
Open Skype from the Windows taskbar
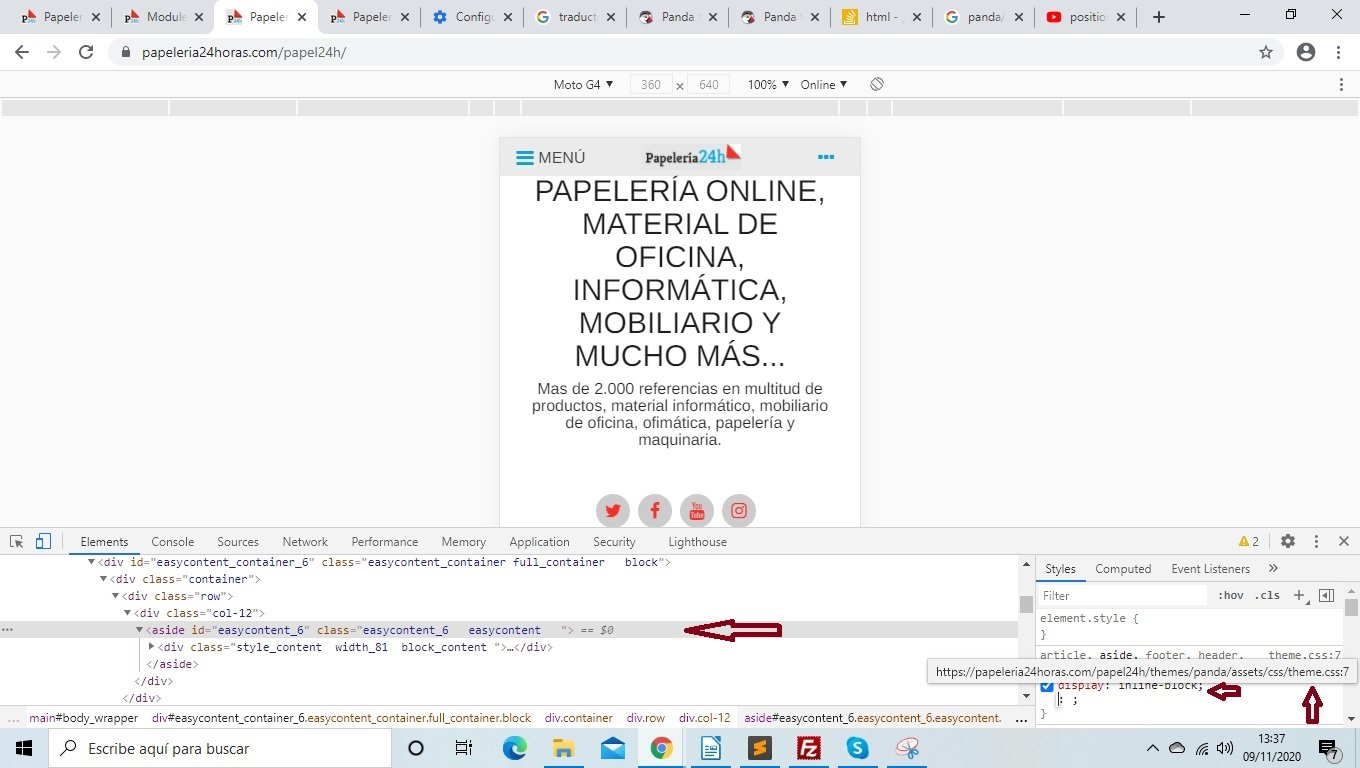tap(857, 748)
